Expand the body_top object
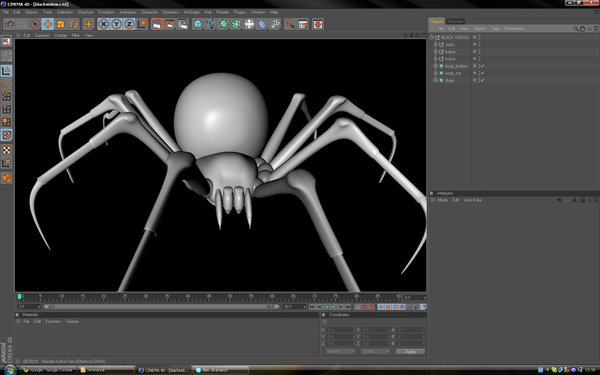The image size is (600, 375). 435,73
